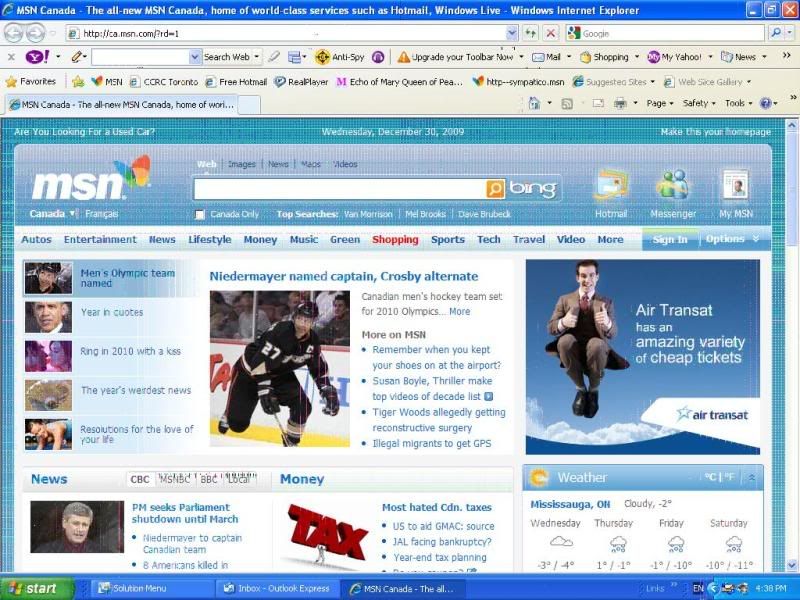
Task: Click the pencil highlight icon on Yahoo toolbar
Action: tap(76, 57)
